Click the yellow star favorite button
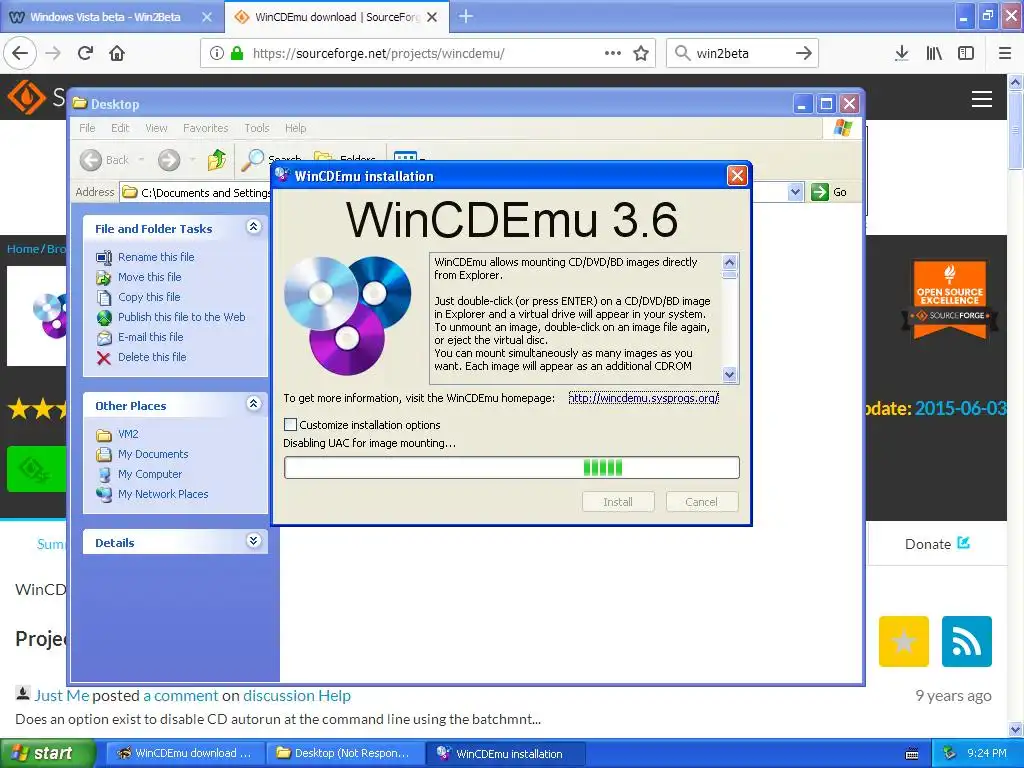This screenshot has height=768, width=1024. point(904,641)
